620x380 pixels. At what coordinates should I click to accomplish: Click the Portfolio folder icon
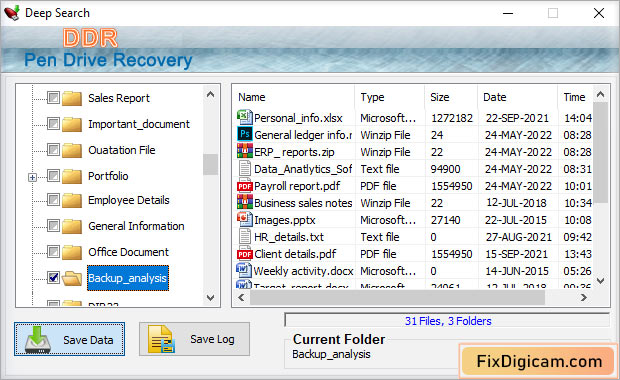click(72, 176)
